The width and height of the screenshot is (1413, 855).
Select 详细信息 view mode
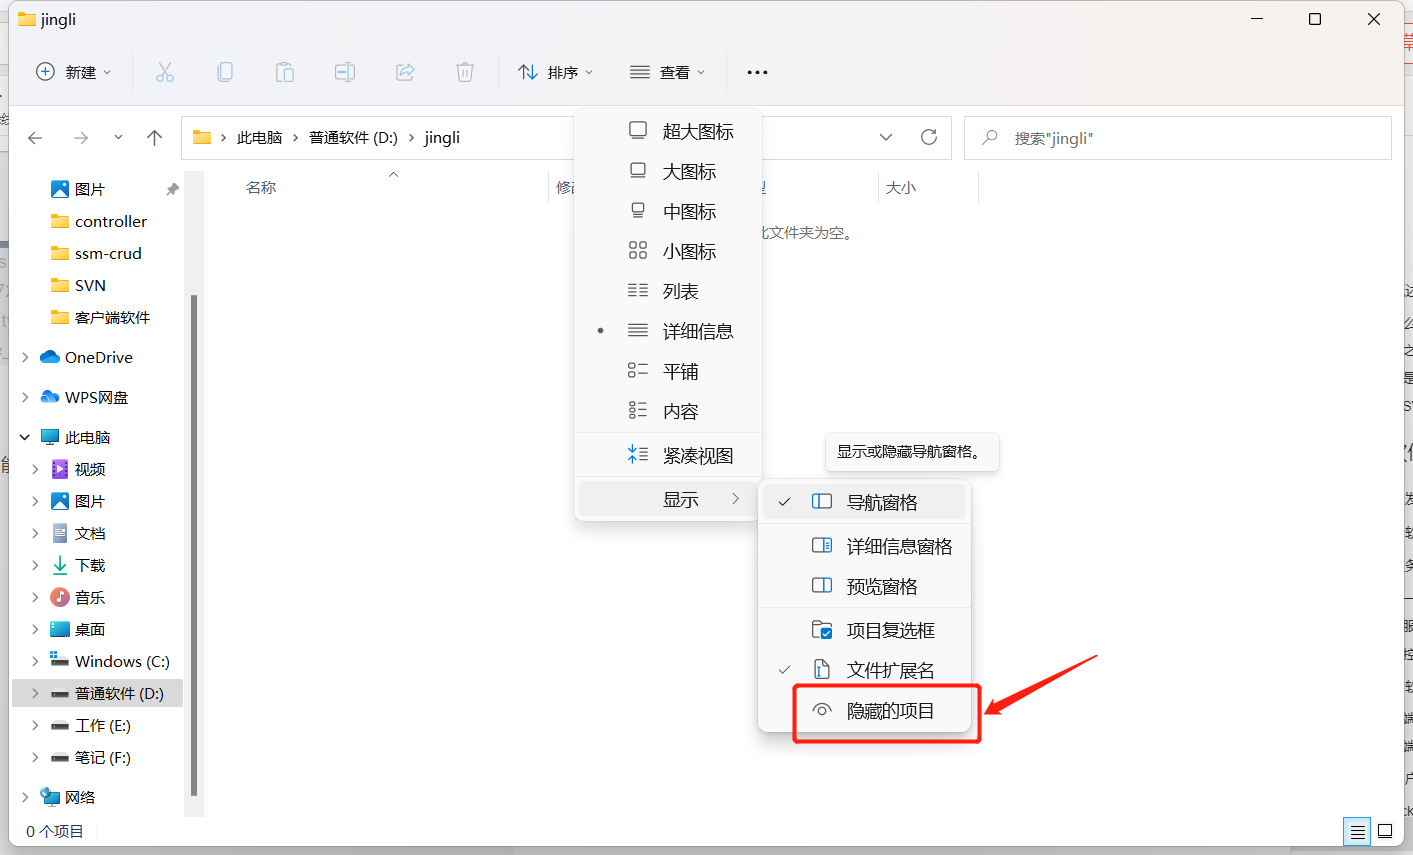click(x=668, y=331)
